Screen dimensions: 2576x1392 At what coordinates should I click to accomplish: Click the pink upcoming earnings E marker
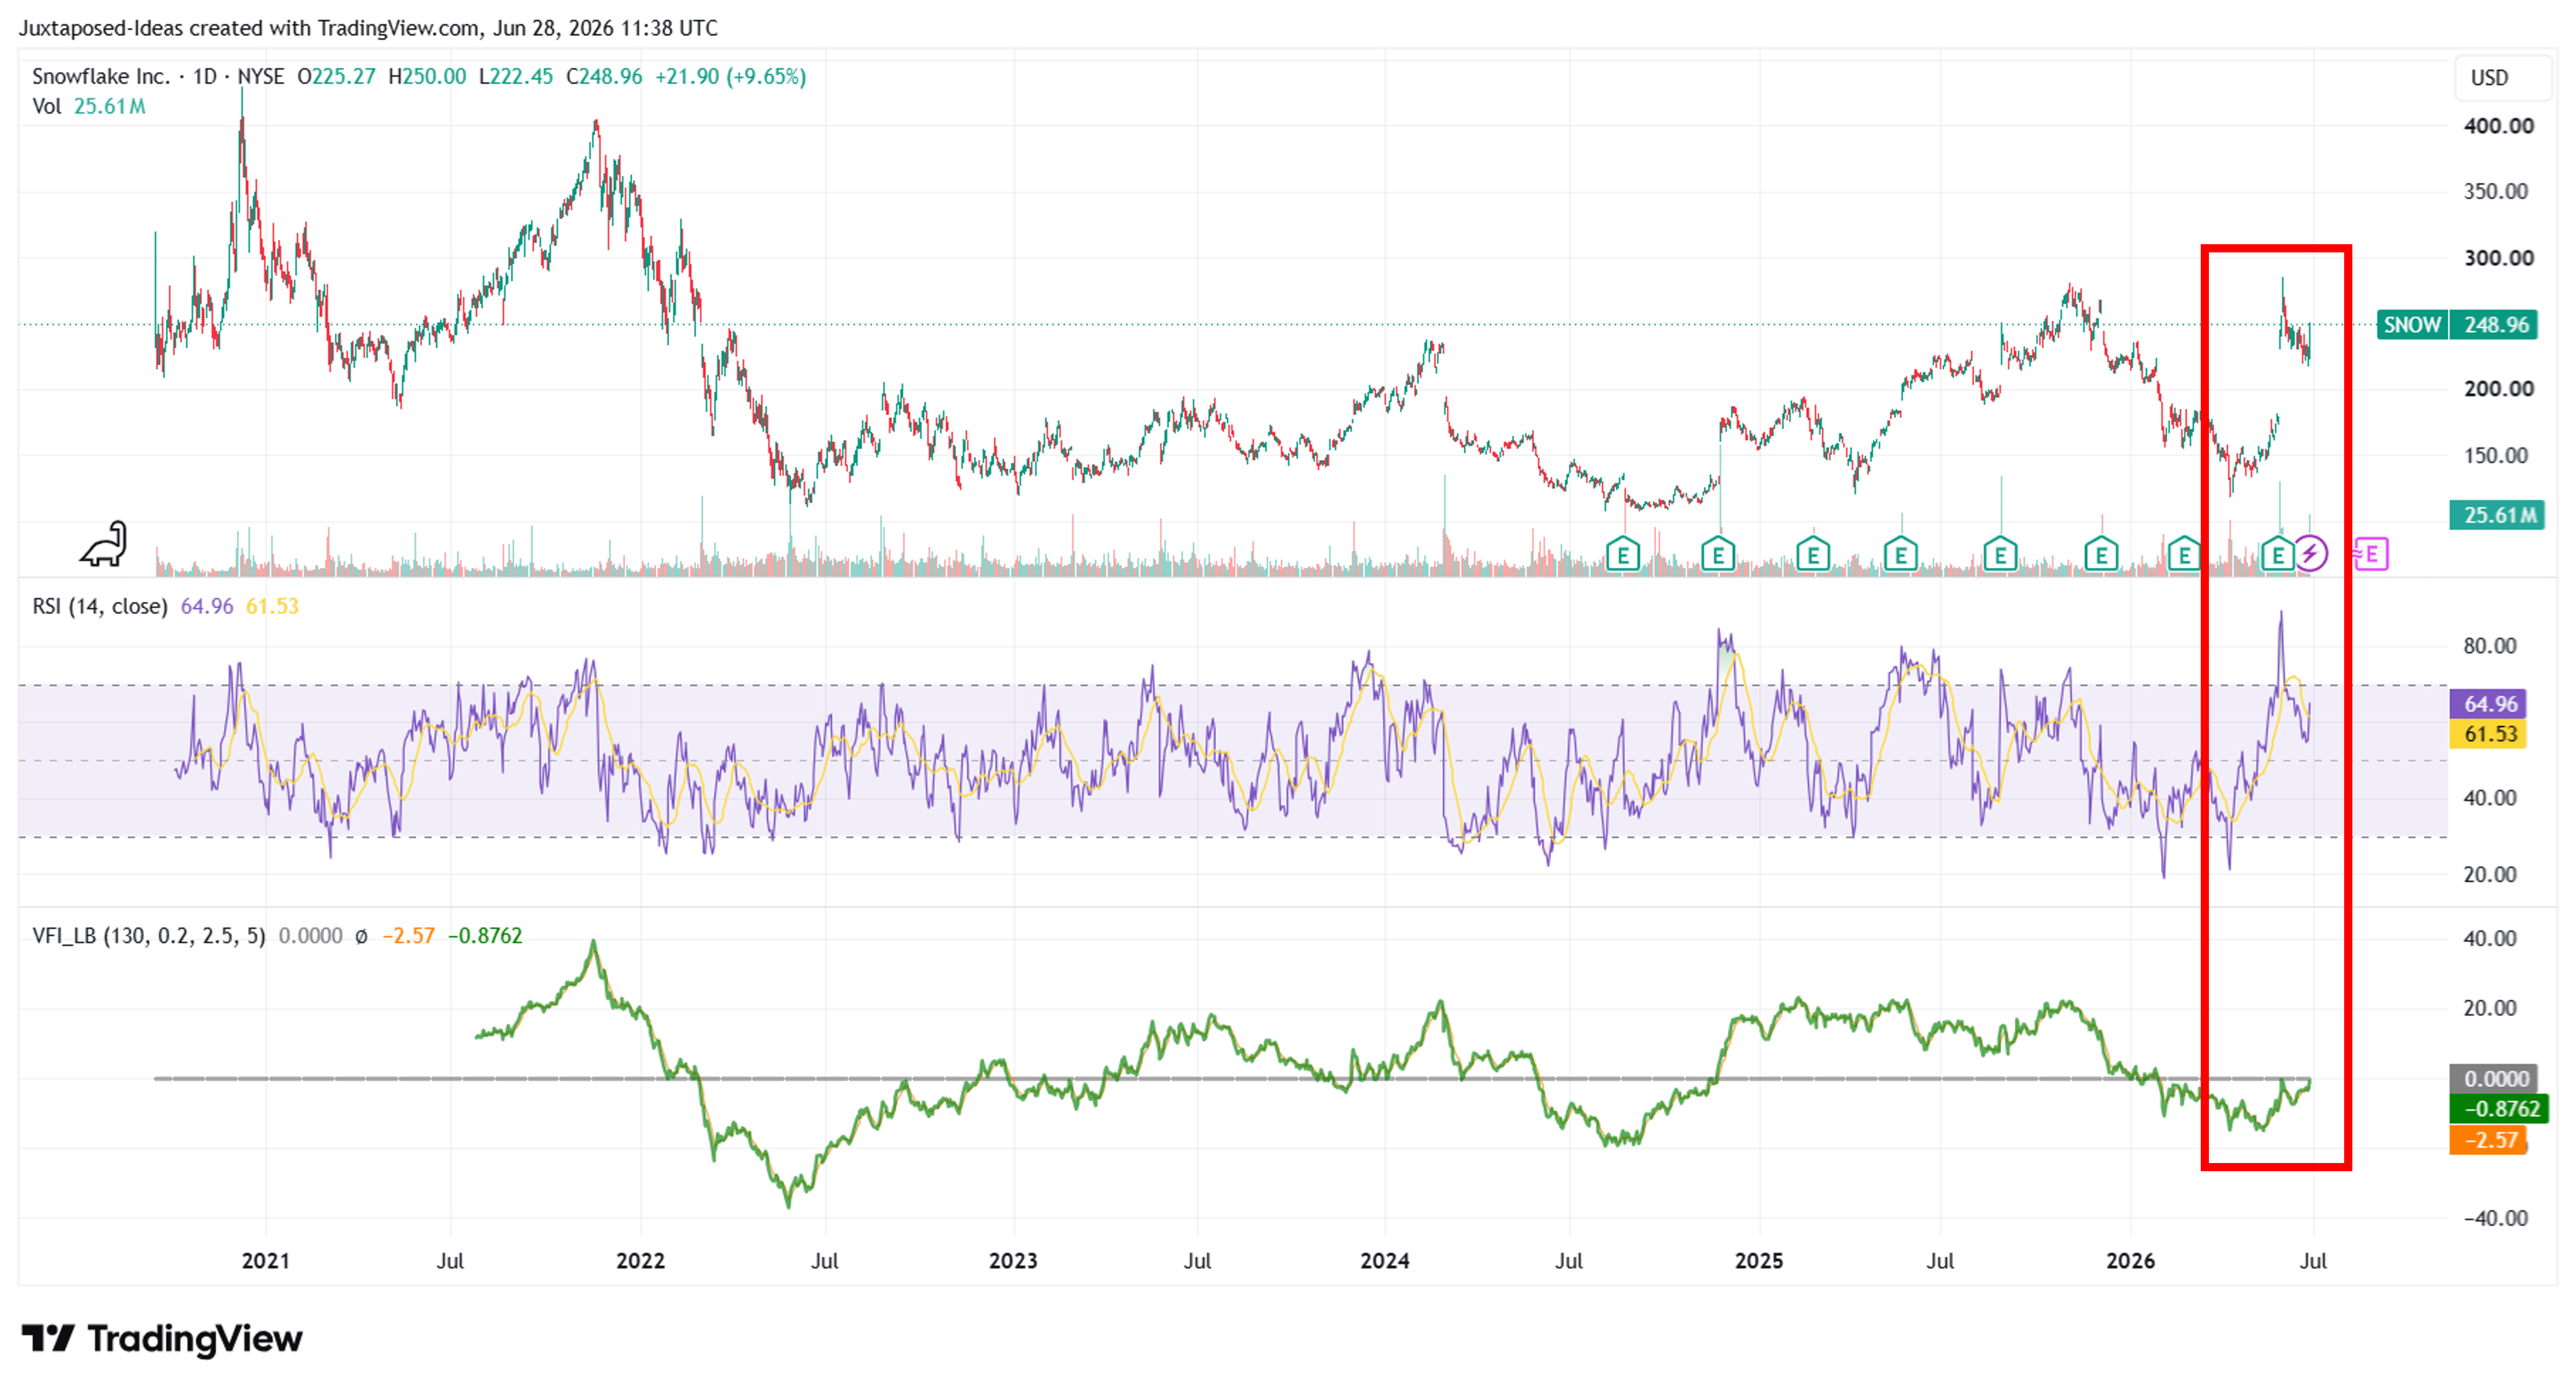tap(2371, 553)
